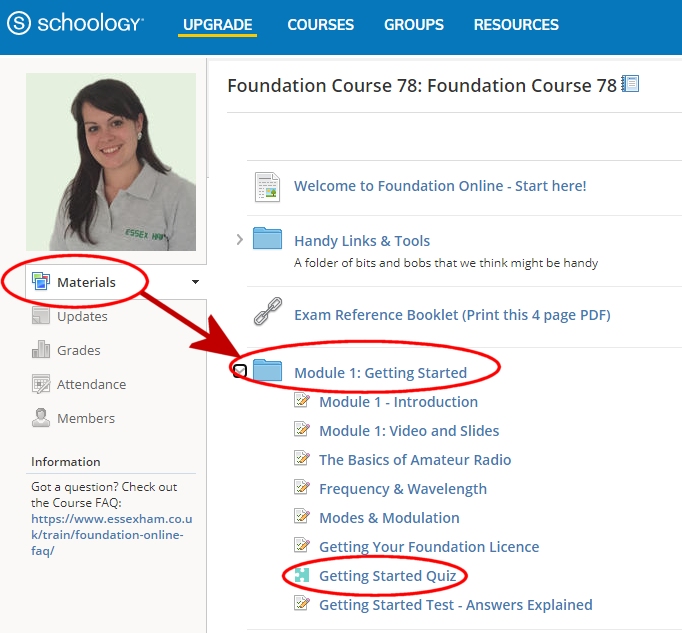Click the Getting Your Foundation Licence page icon
The height and width of the screenshot is (633, 682).
coord(302,545)
